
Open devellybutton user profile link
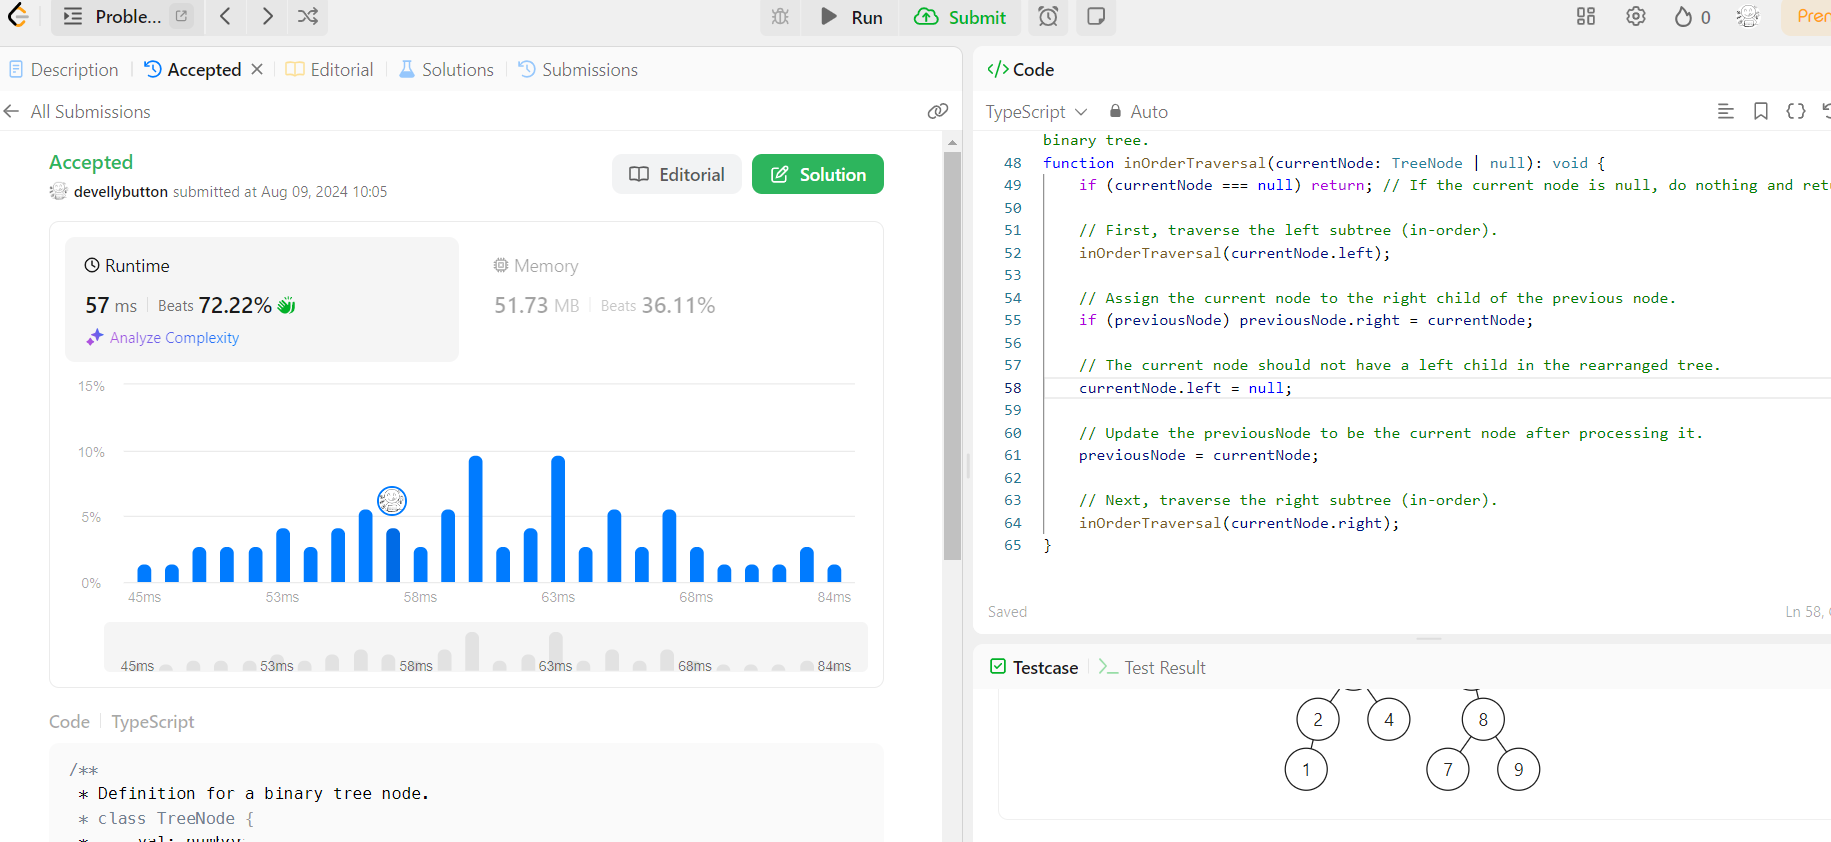pyautogui.click(x=121, y=192)
